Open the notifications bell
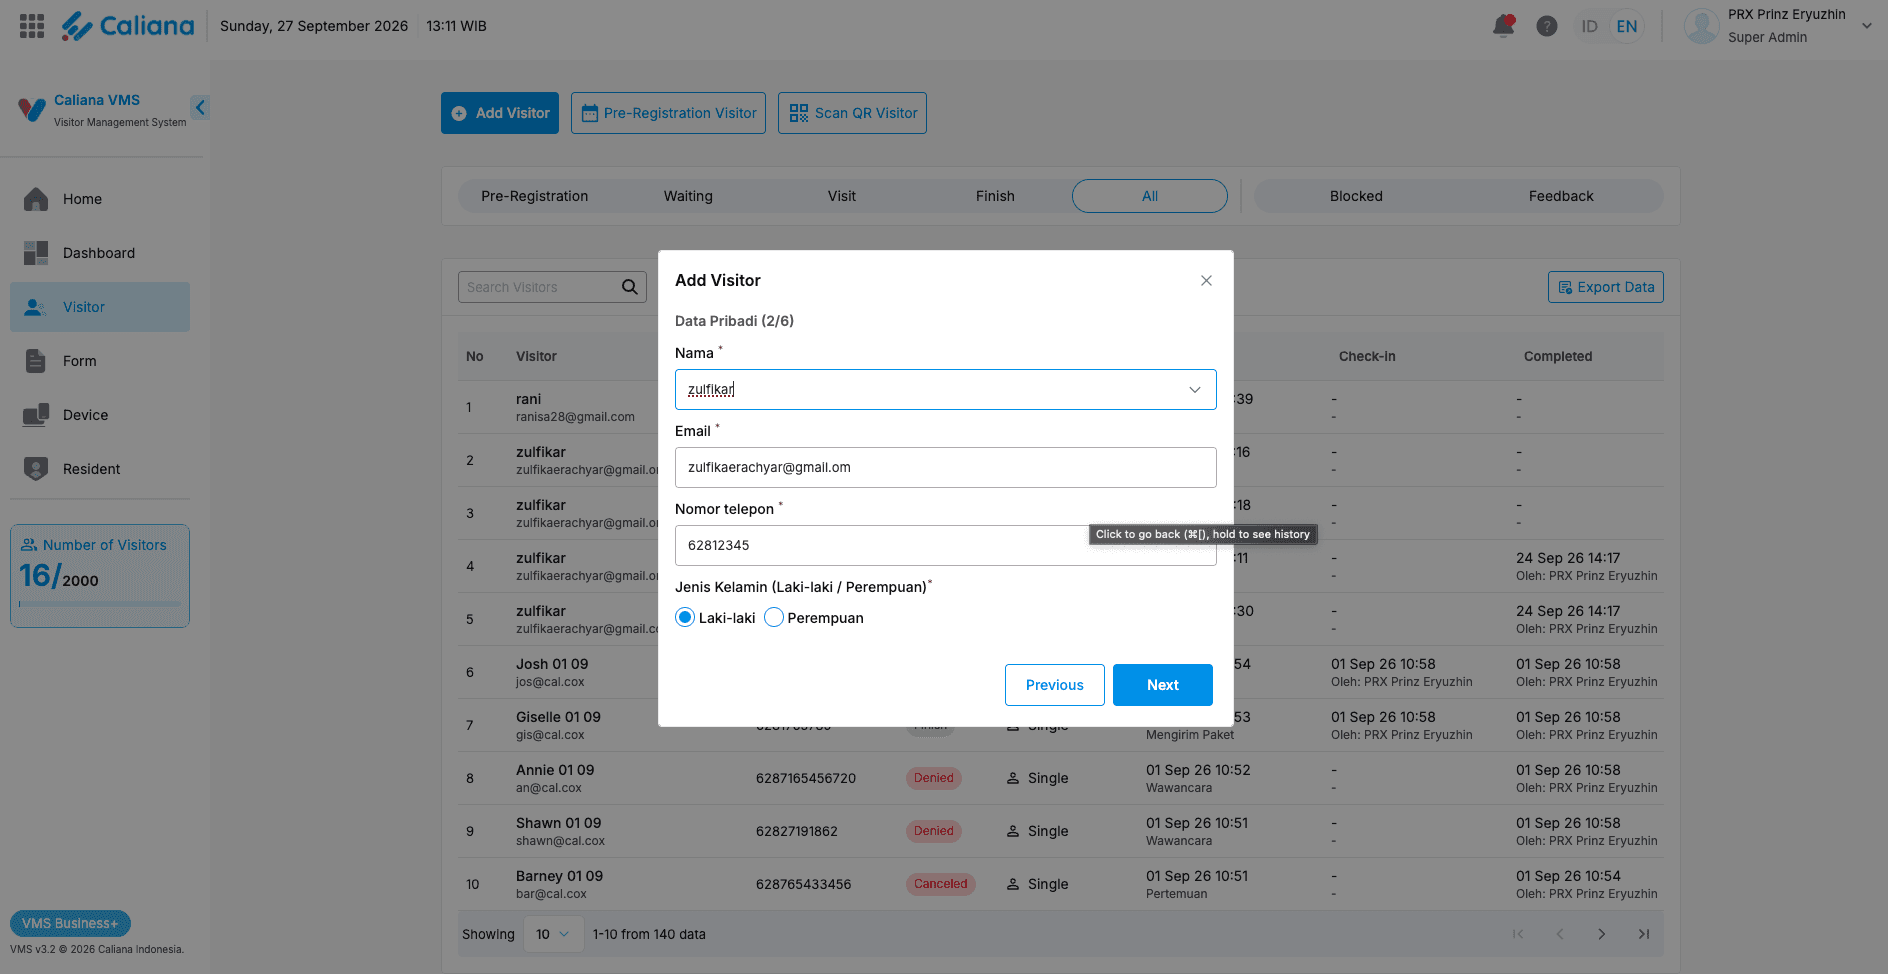Screen dimensions: 1888x974 click(1503, 26)
